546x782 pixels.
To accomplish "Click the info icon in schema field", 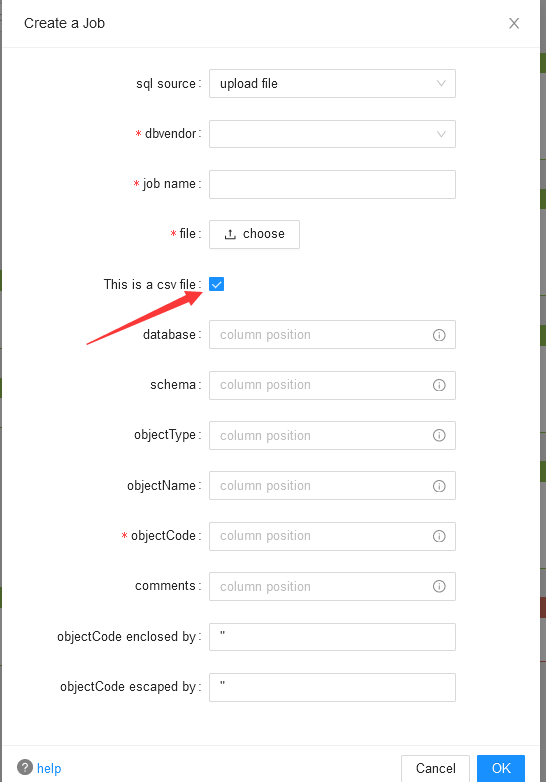I will point(439,385).
